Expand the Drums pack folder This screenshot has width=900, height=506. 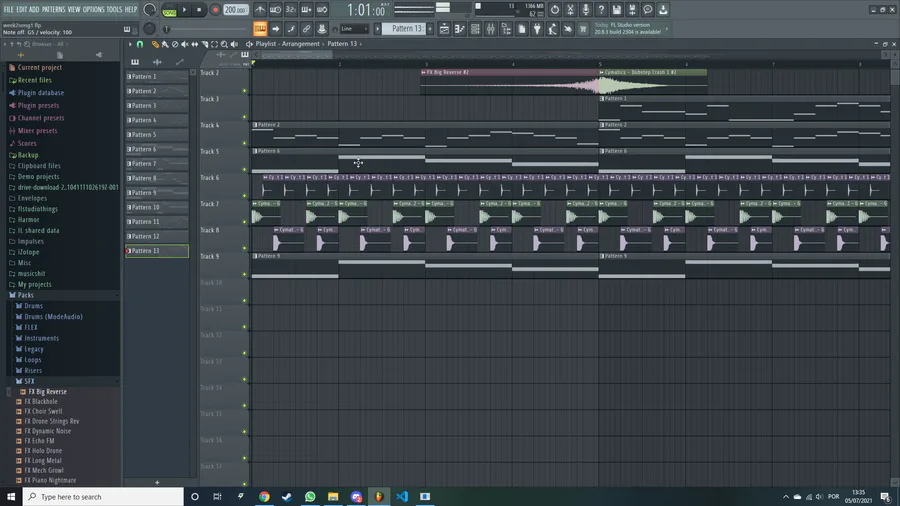pos(33,306)
